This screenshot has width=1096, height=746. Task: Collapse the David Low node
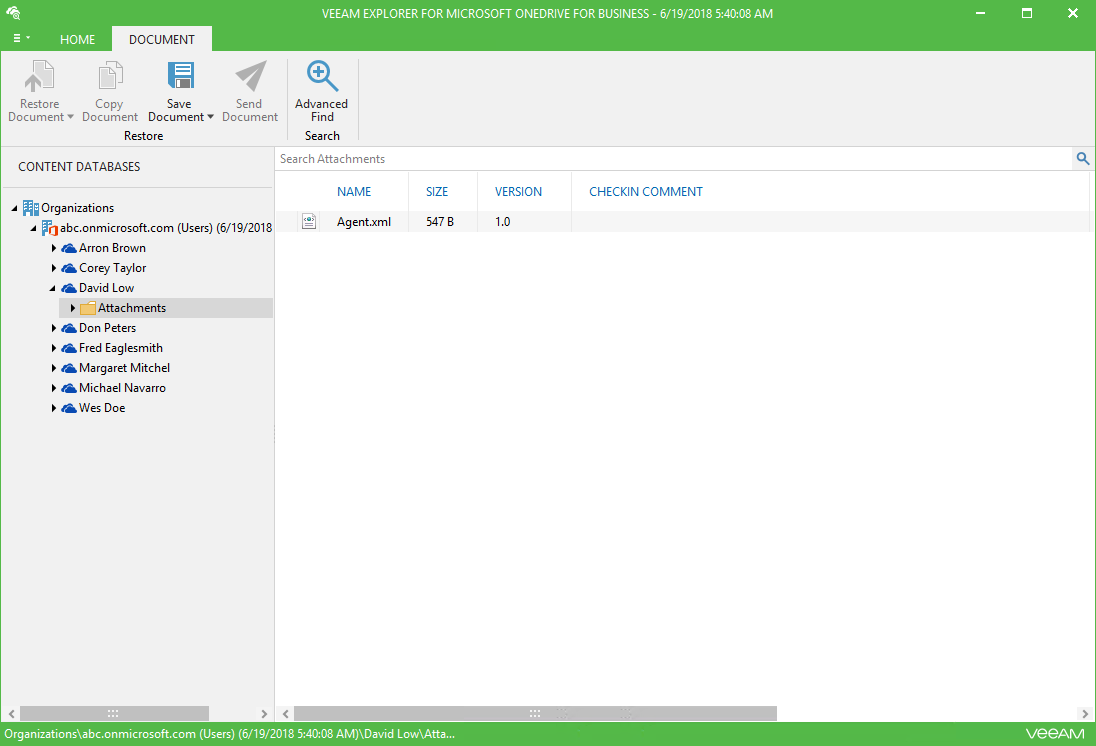click(52, 288)
